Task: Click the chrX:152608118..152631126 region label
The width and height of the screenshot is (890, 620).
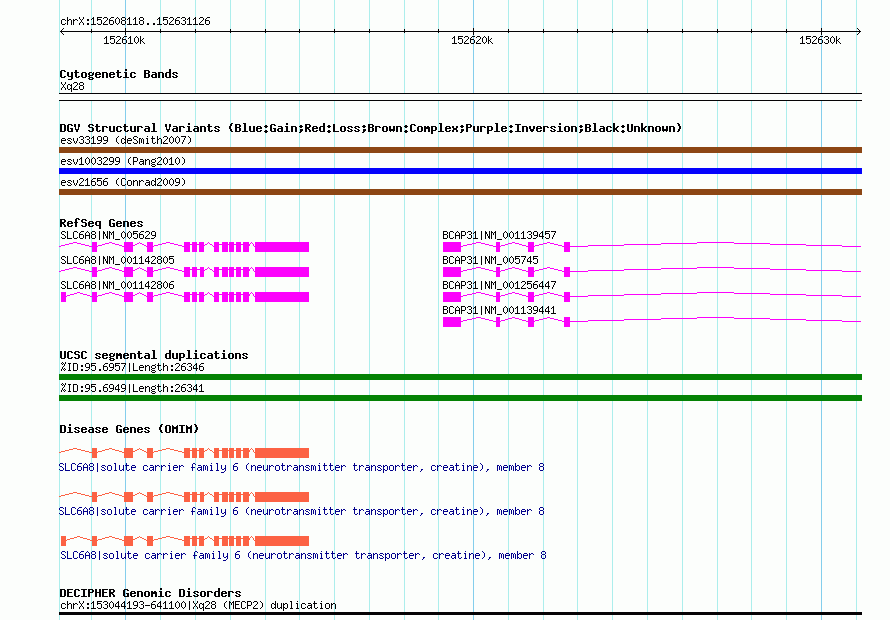Action: pos(135,22)
